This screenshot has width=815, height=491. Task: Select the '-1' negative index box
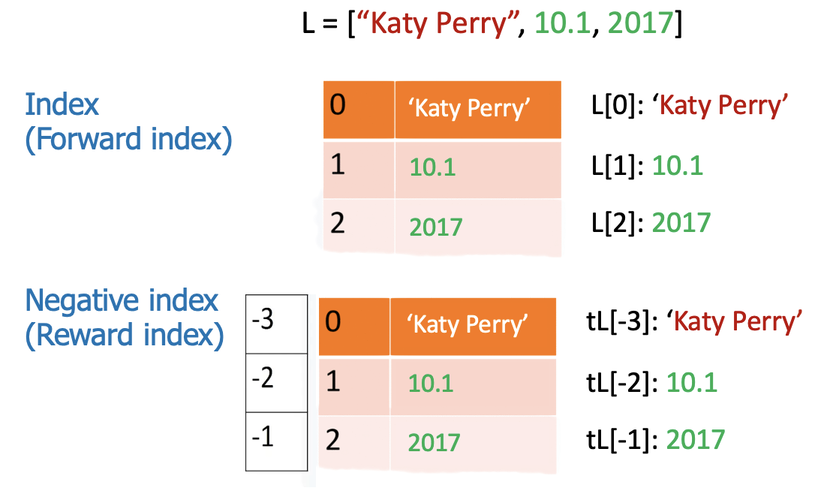click(x=276, y=439)
